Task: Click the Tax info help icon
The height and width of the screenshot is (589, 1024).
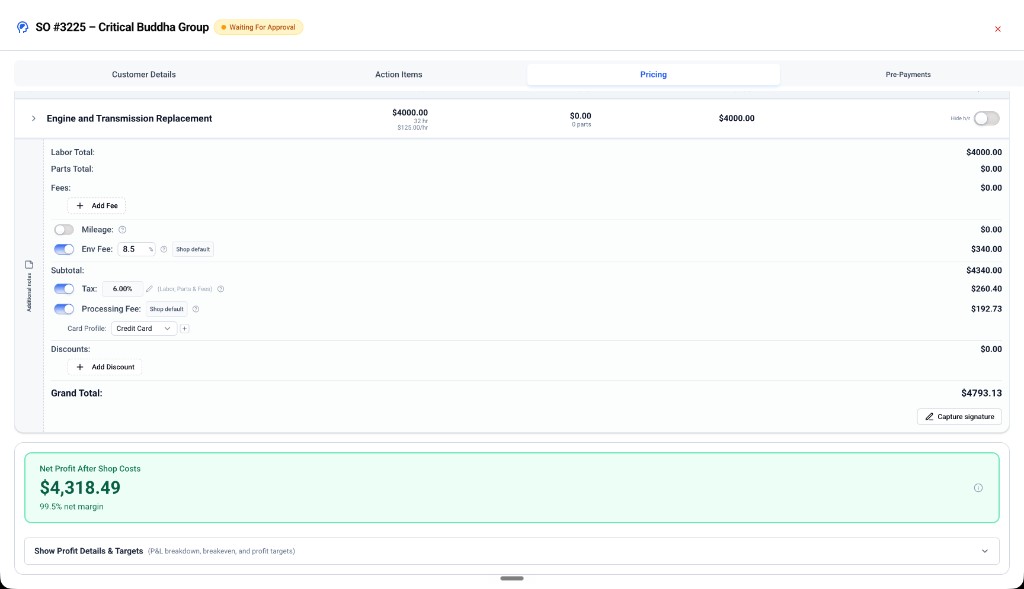Action: point(221,289)
